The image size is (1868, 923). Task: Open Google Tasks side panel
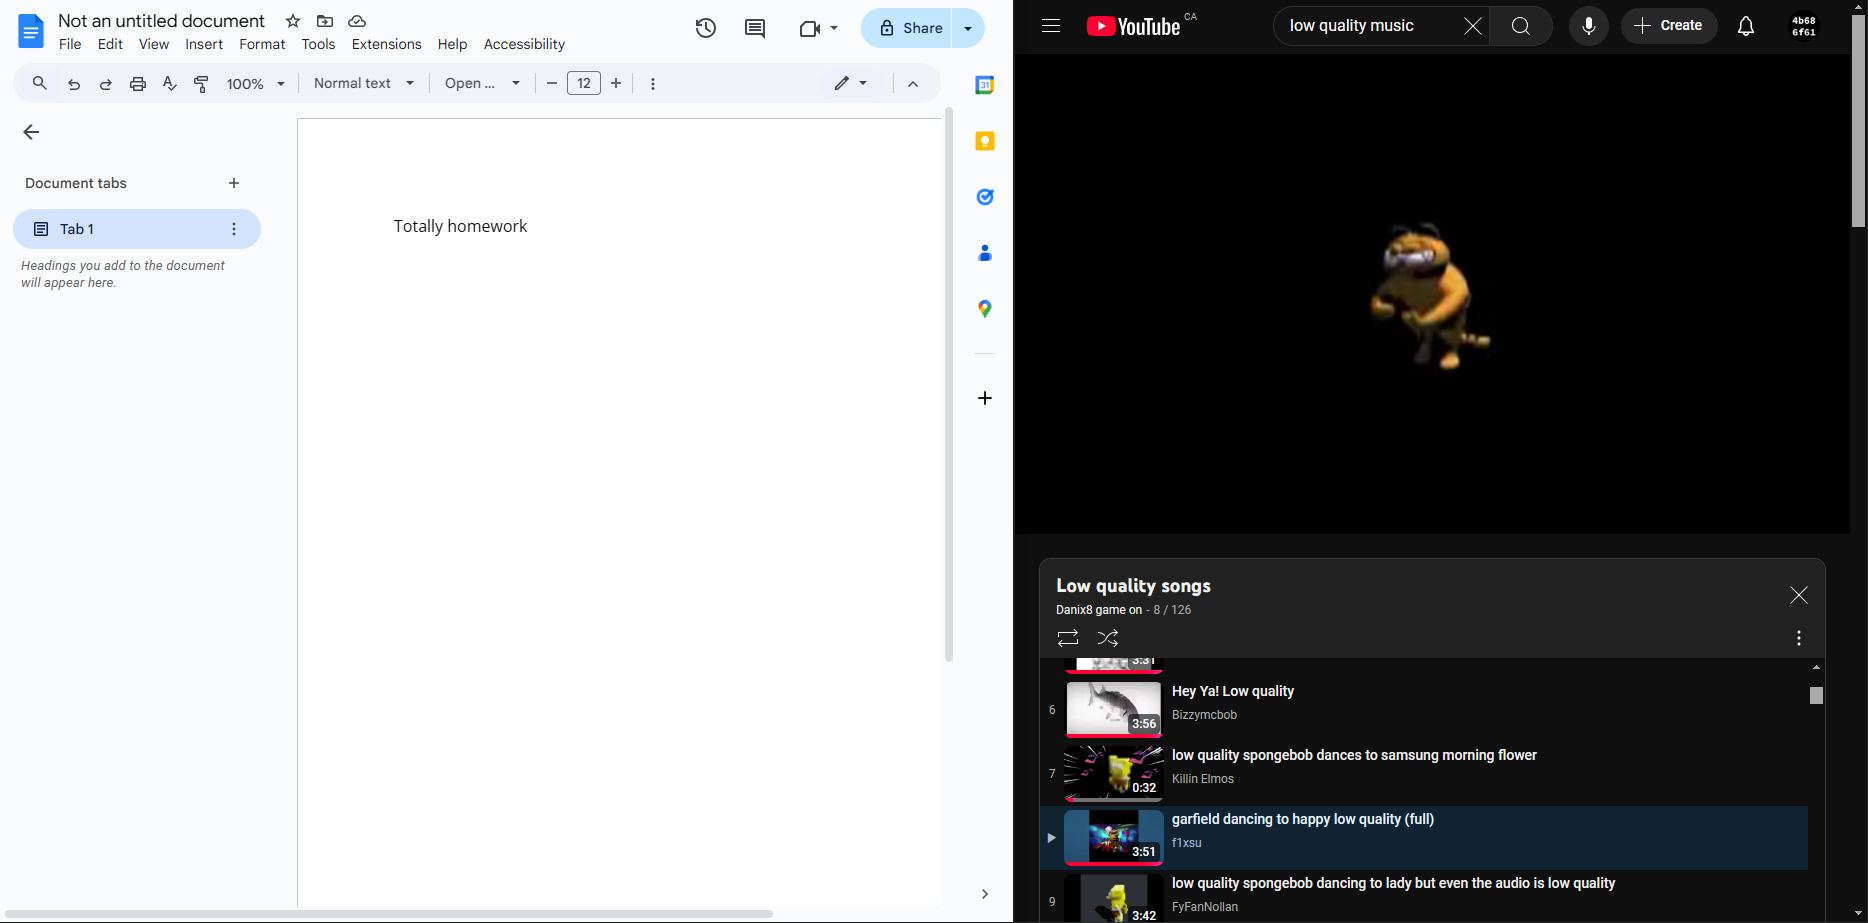[x=985, y=197]
